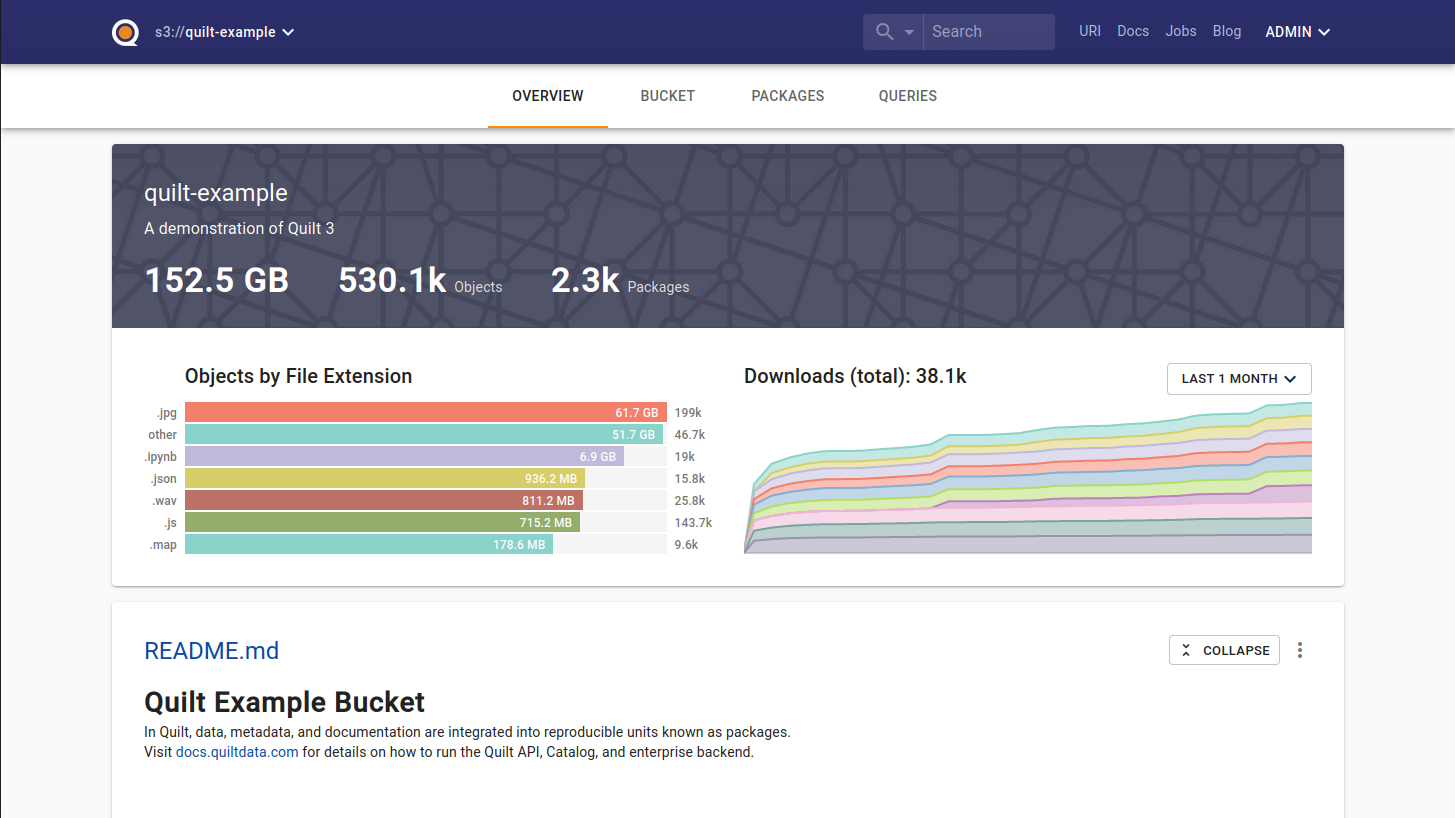Collapse the README.md preview
Viewport: 1455px width, 818px height.
(1224, 650)
